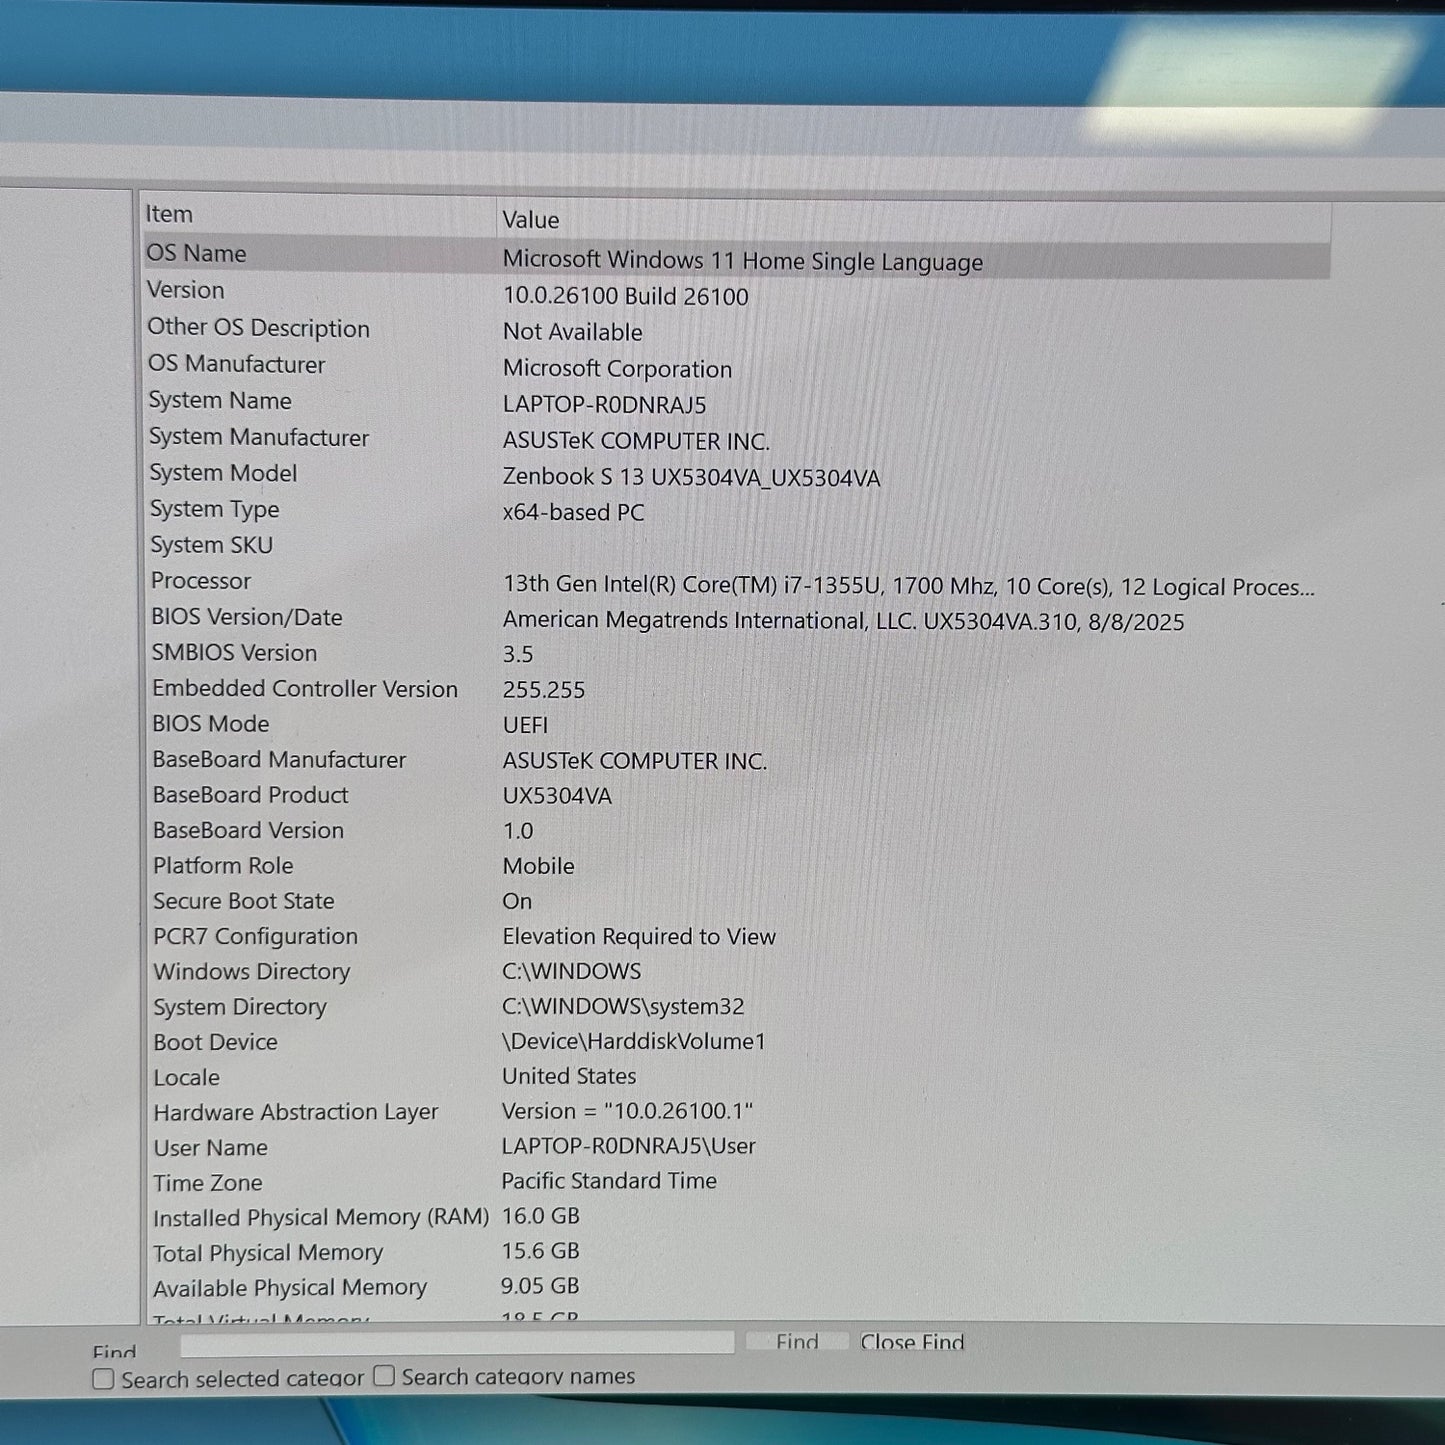Focus the Find text input field
This screenshot has height=1445, width=1445.
(x=457, y=1343)
